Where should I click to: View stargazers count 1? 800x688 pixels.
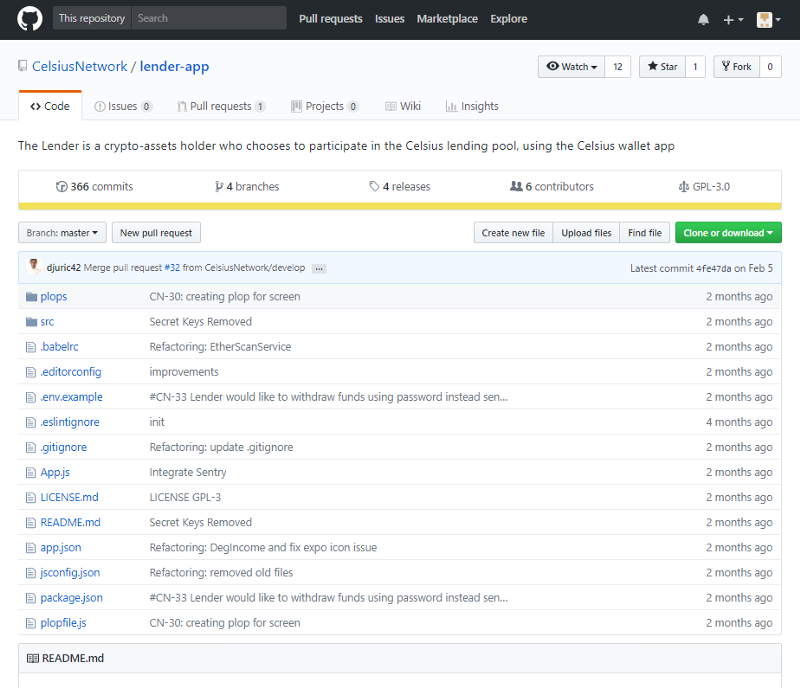click(695, 67)
